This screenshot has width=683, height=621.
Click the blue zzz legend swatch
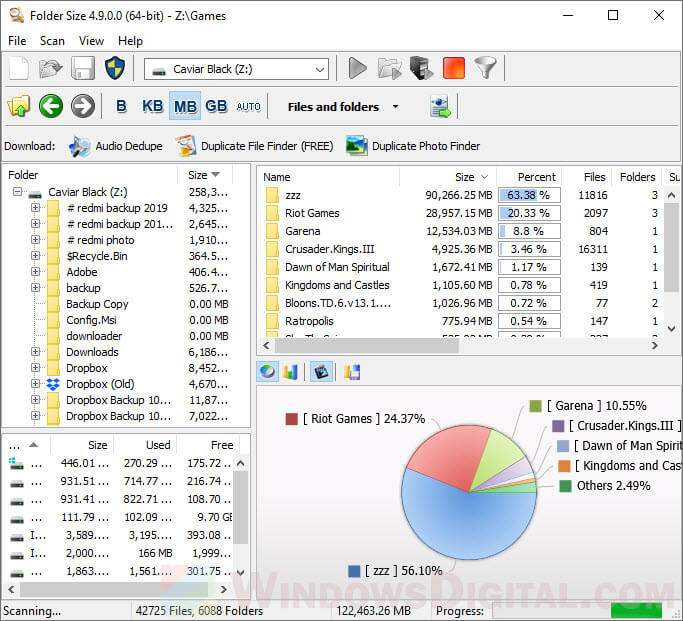tap(354, 571)
